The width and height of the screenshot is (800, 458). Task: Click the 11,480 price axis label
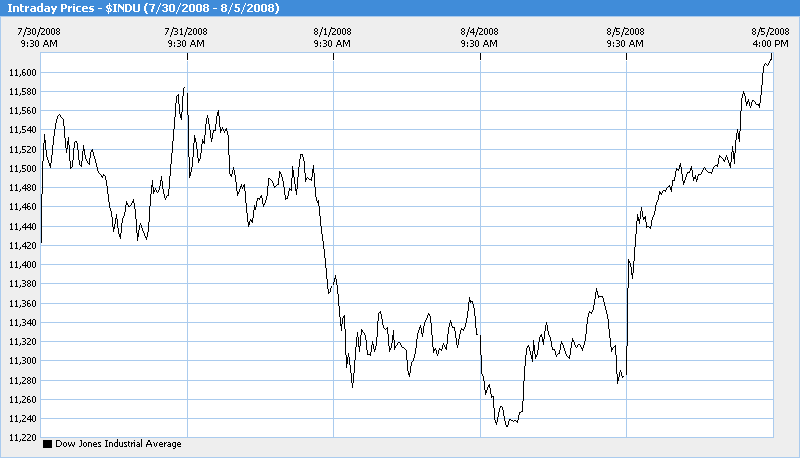click(x=22, y=188)
